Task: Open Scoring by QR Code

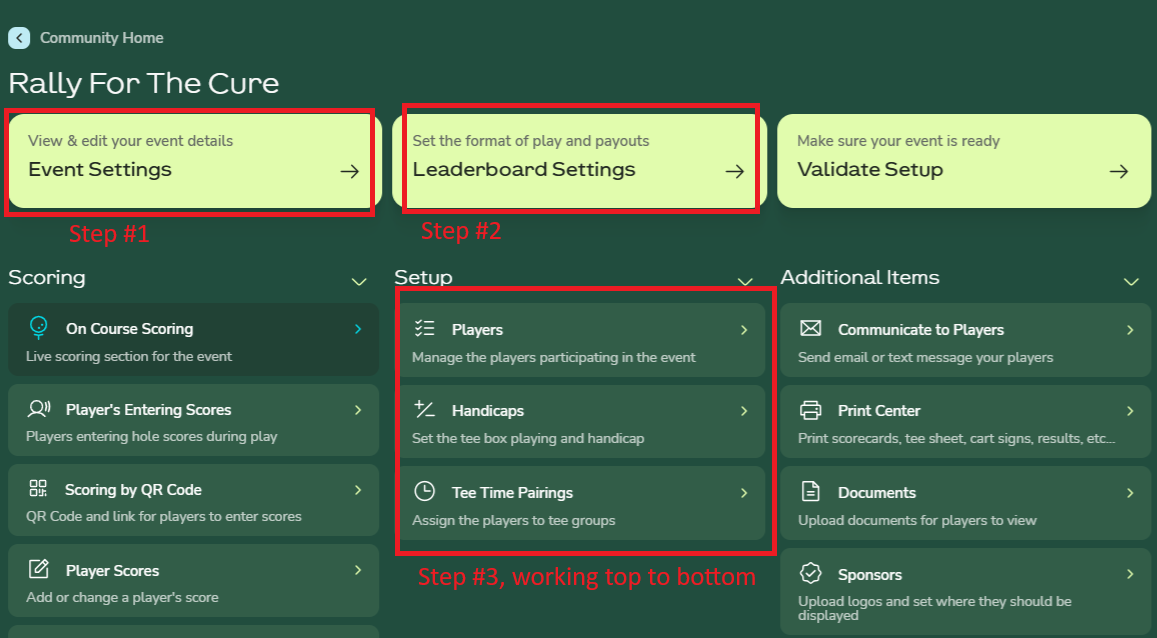Action: click(193, 501)
